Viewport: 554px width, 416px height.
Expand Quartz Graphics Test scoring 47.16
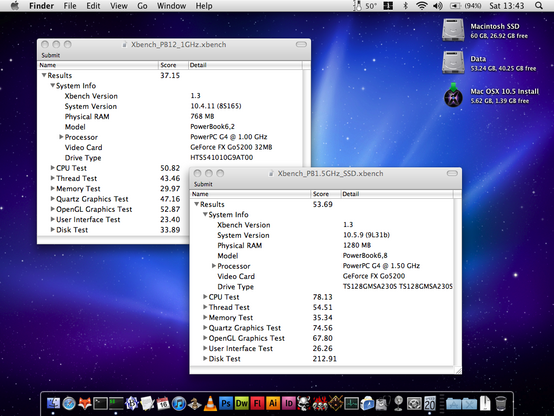click(52, 199)
